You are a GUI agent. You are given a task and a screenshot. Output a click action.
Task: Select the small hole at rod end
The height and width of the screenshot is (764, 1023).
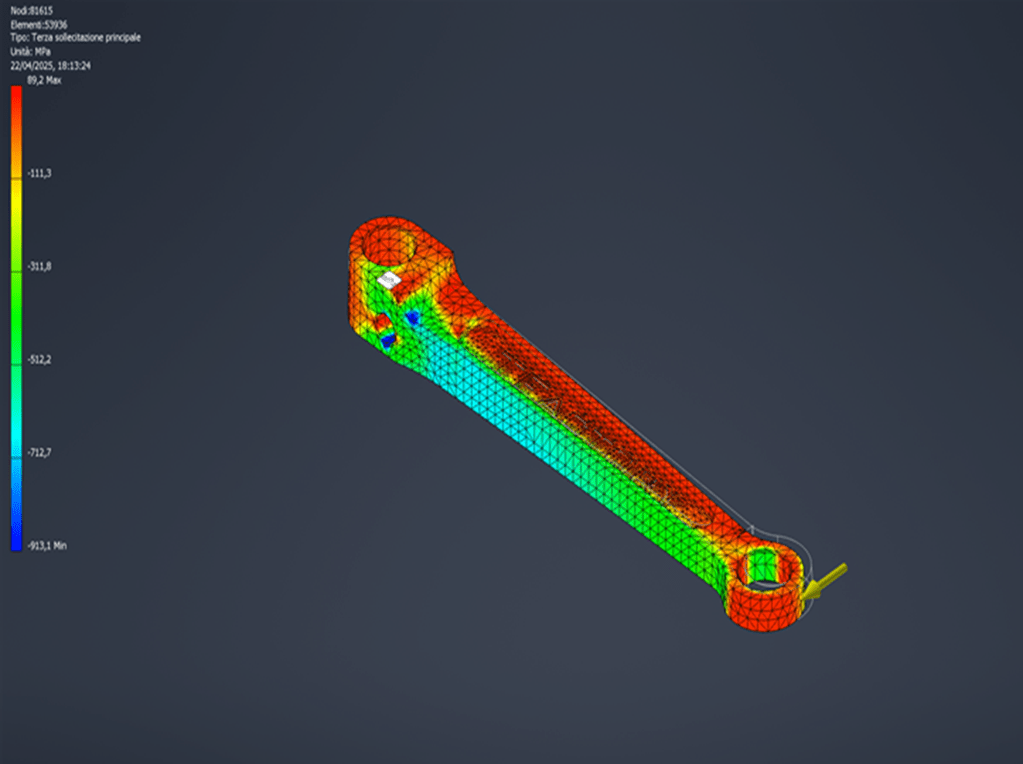pyautogui.click(x=765, y=569)
